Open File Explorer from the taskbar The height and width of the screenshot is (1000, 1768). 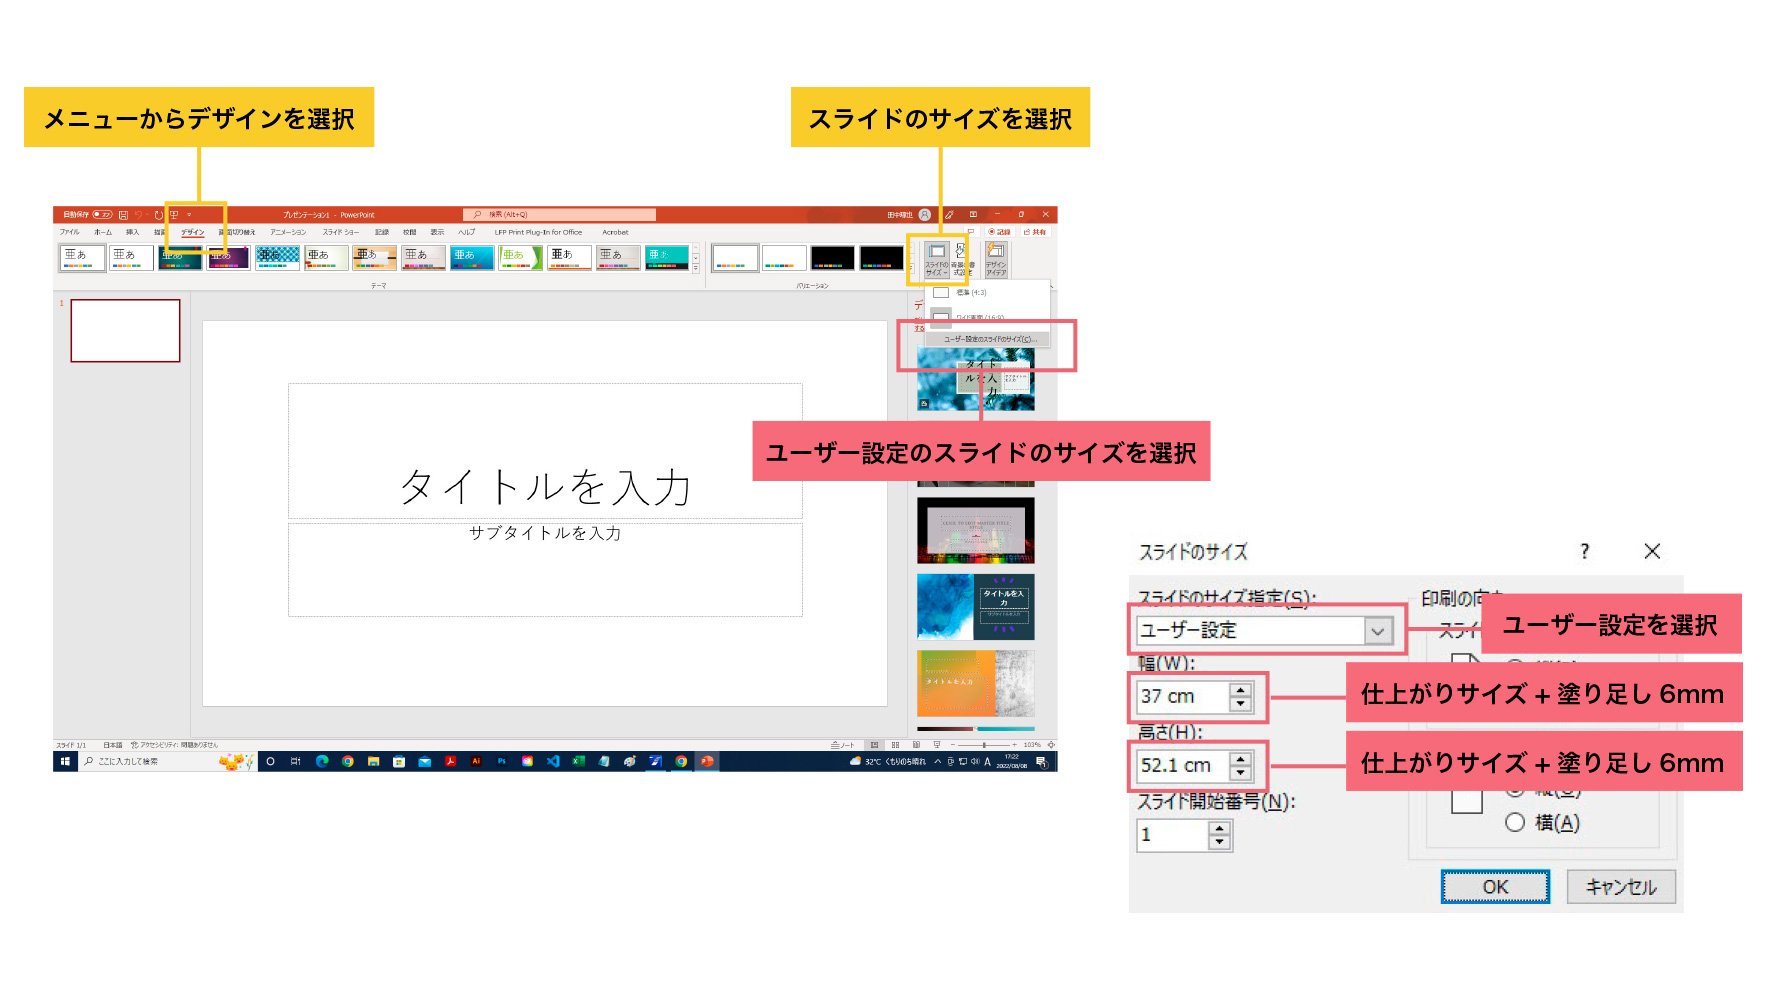(373, 761)
